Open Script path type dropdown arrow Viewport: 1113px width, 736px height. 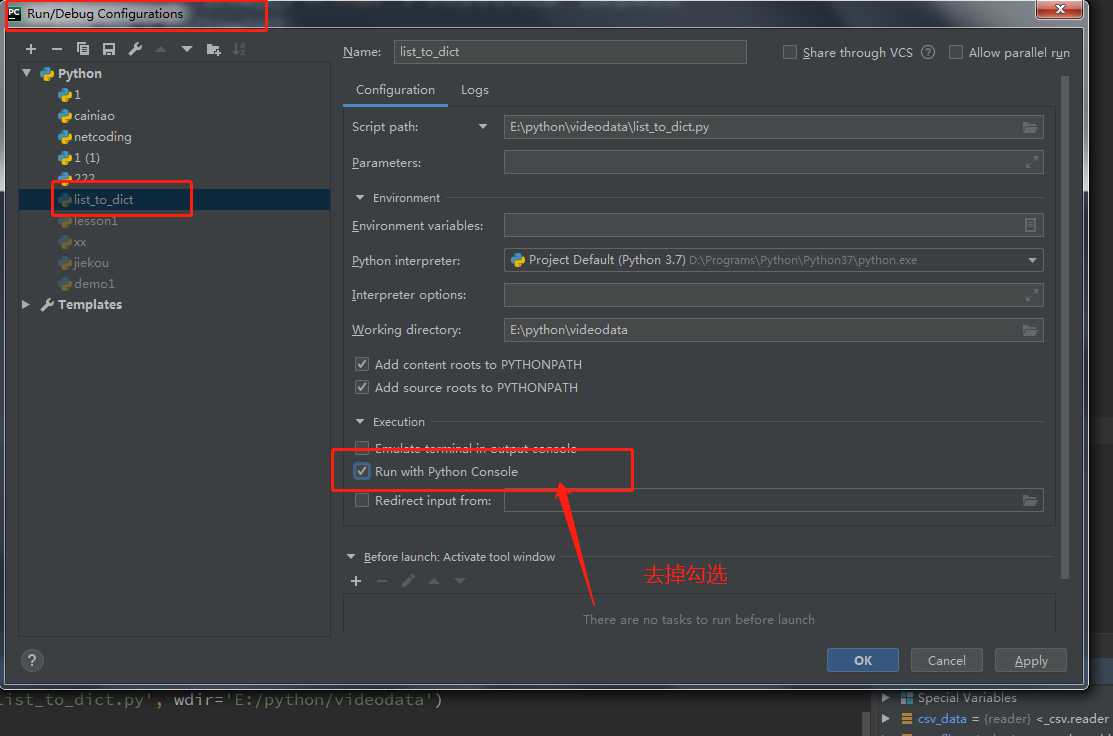click(x=483, y=127)
